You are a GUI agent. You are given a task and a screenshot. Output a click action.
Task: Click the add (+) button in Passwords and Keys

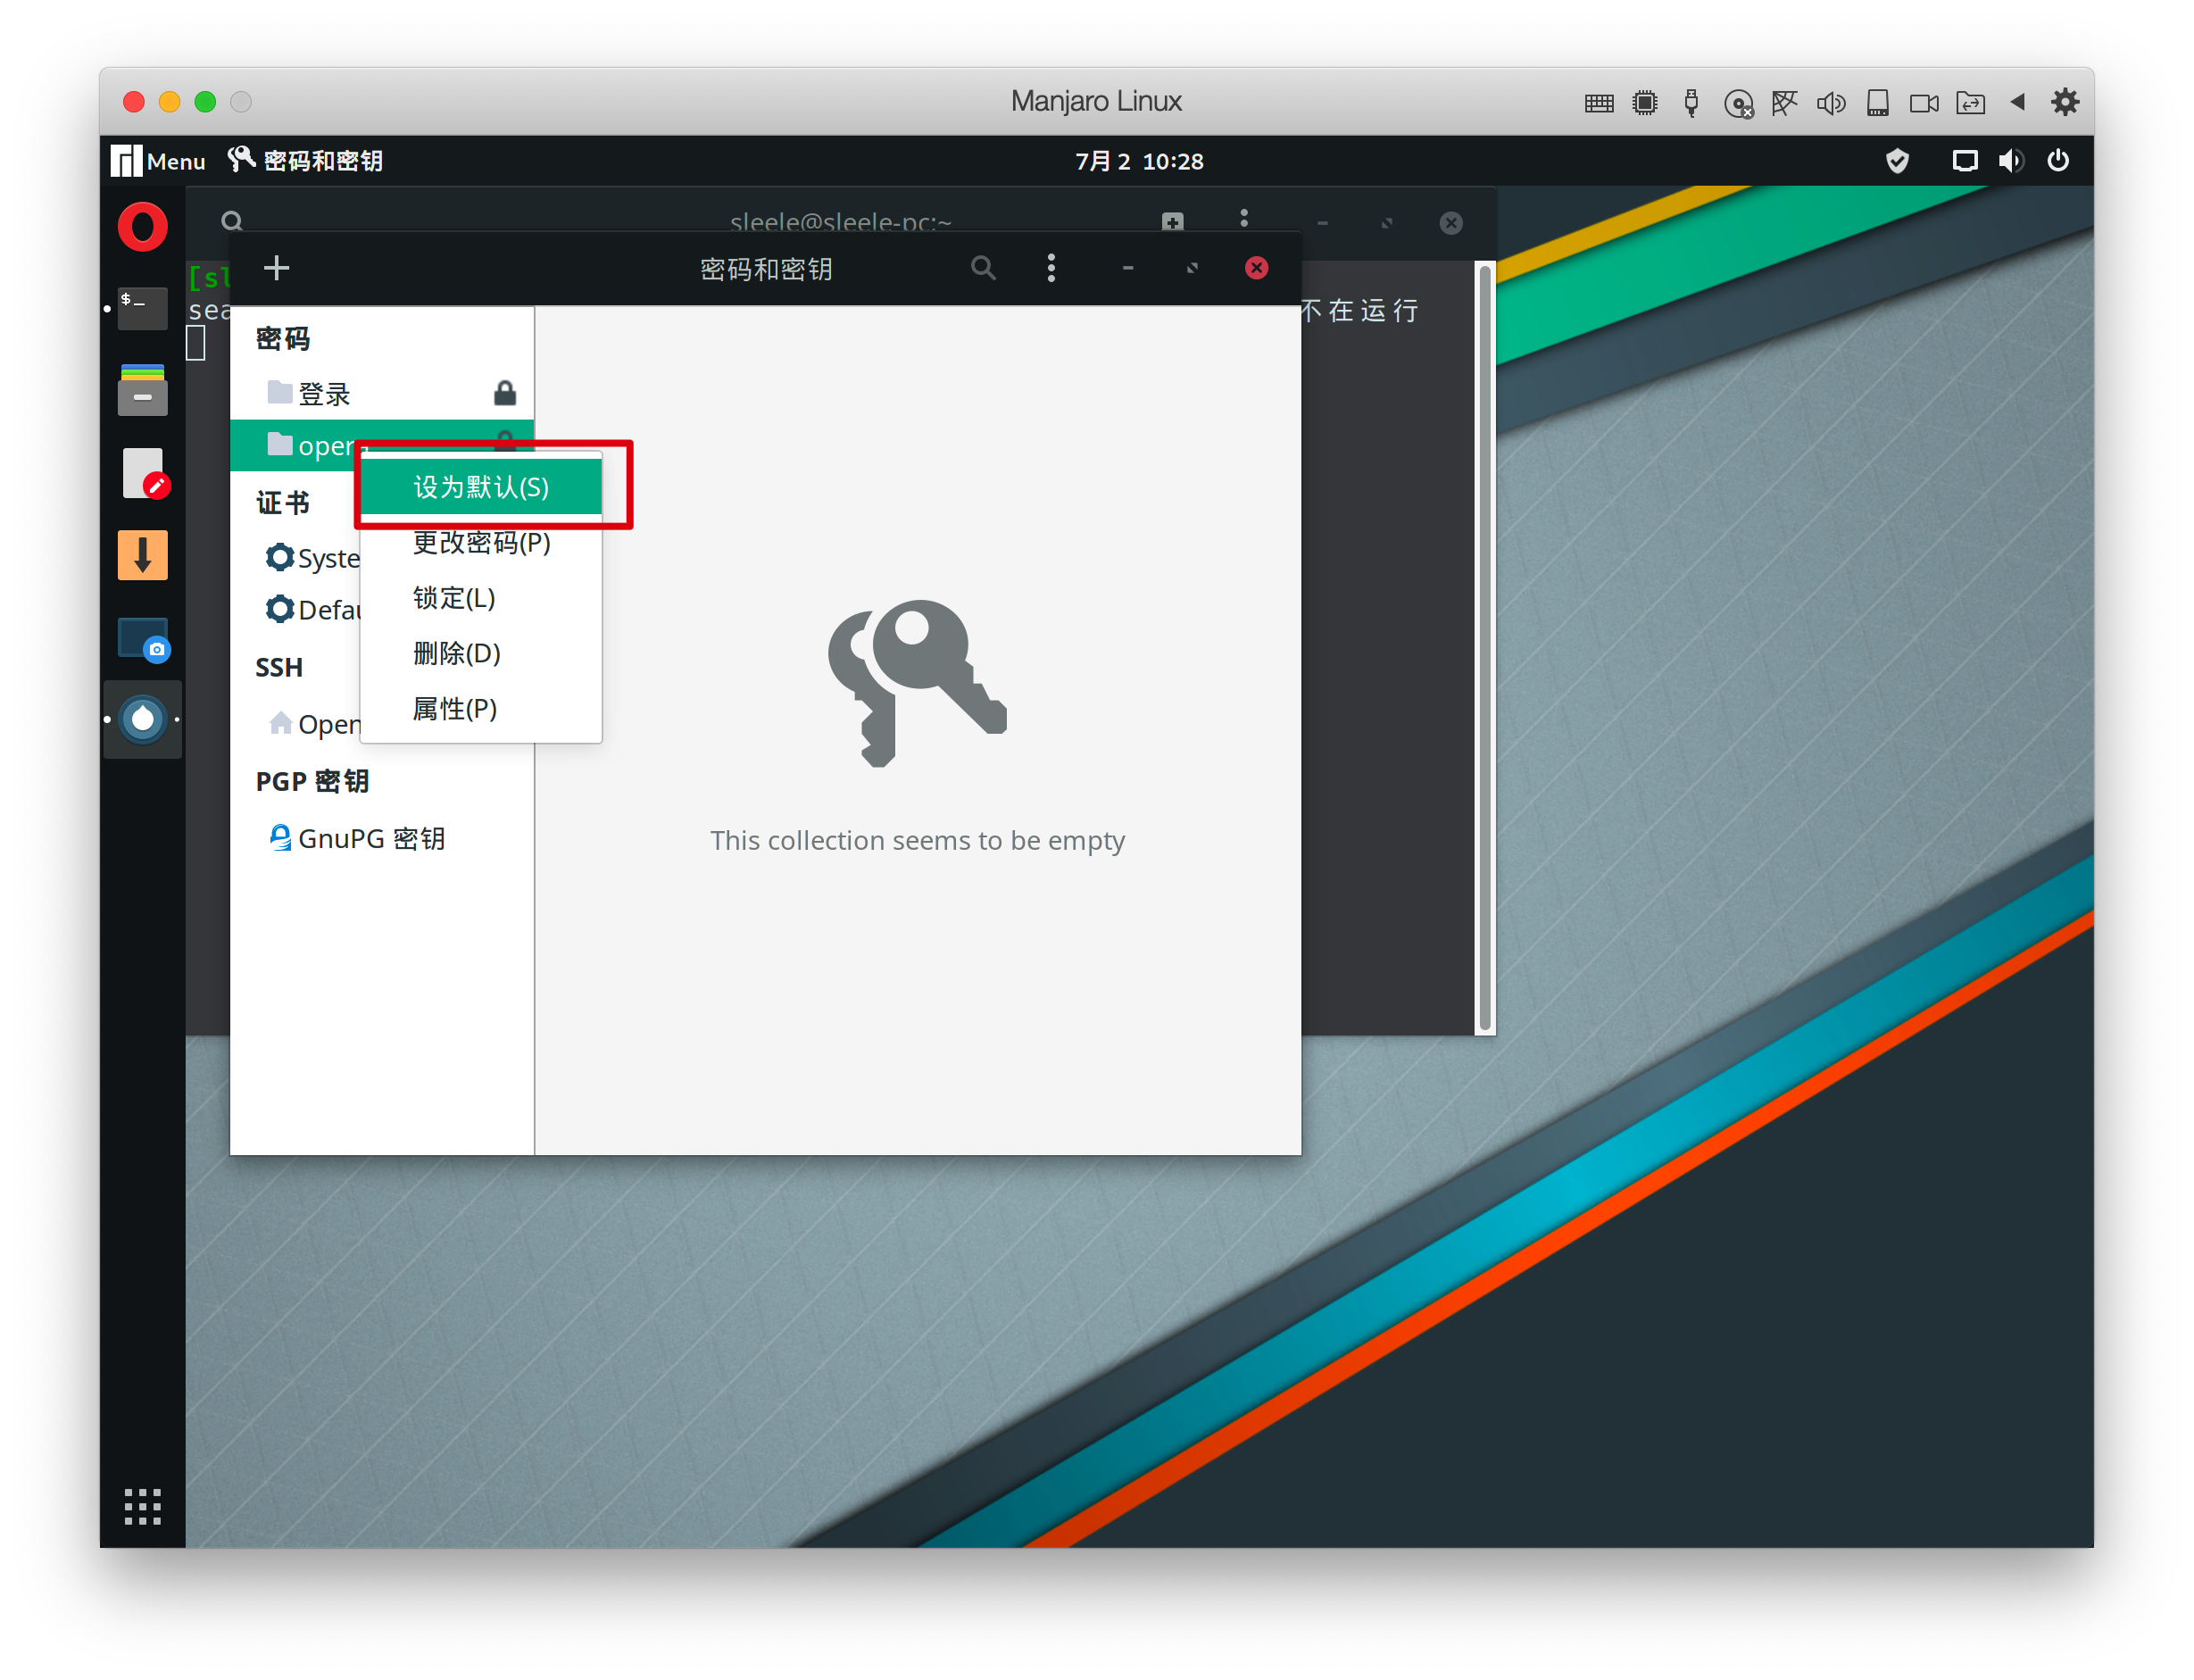pos(276,268)
